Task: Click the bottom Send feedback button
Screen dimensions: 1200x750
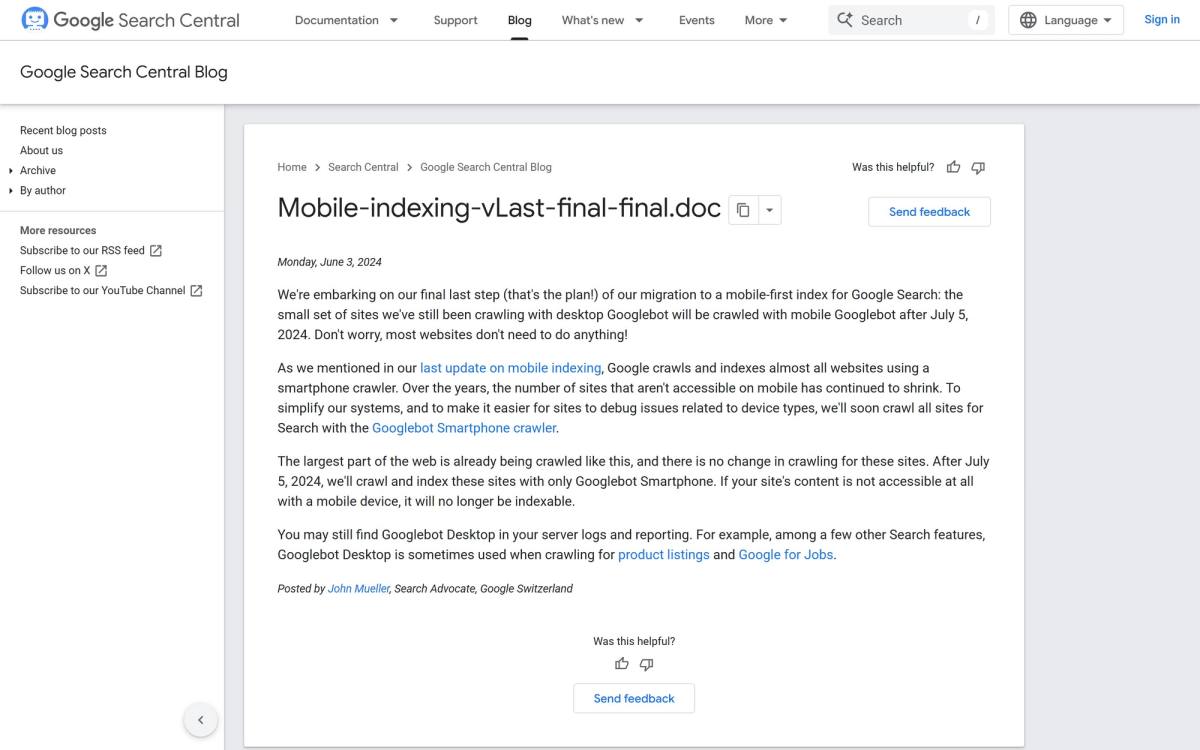Action: [634, 698]
